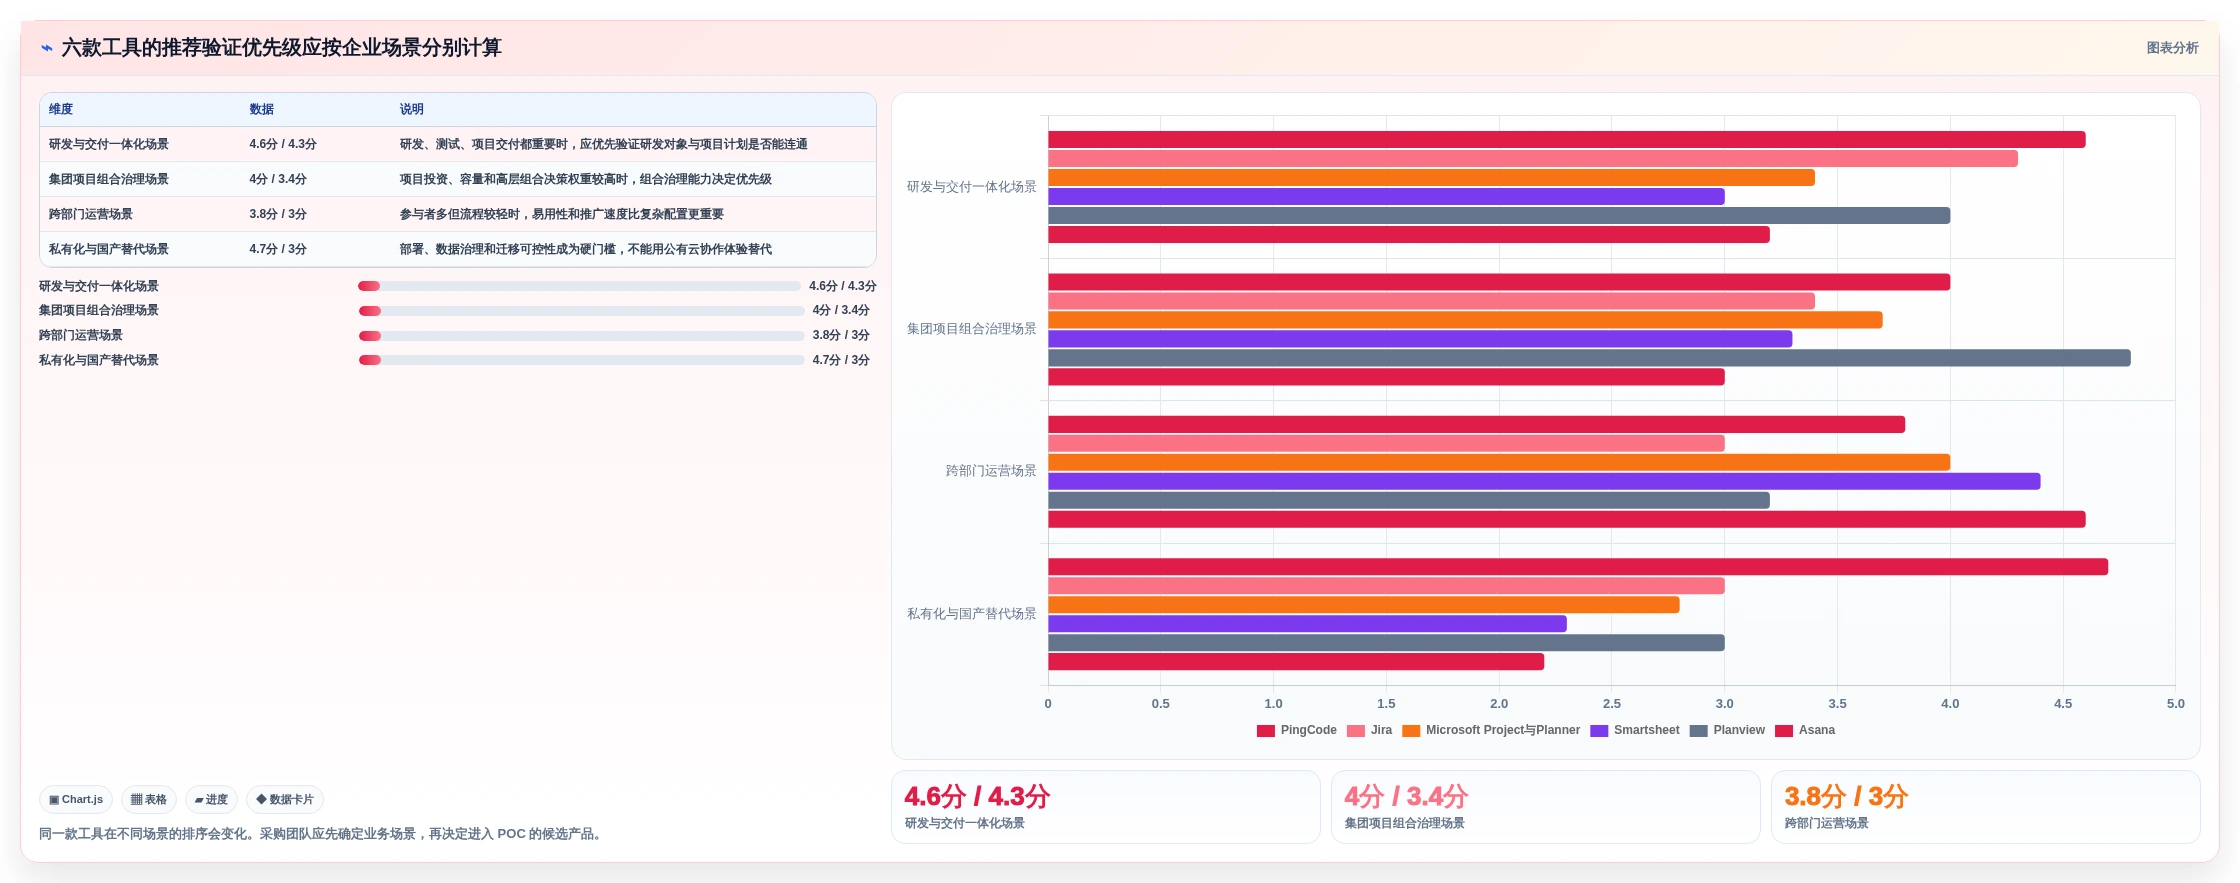Click the description starting 部署、数据治理
This screenshot has height=883, width=2240.
click(586, 249)
